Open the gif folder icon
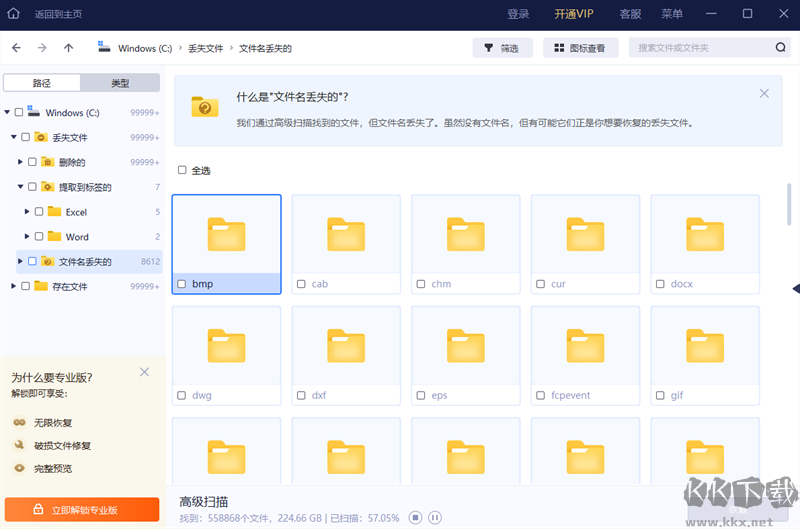Viewport: 800px width, 529px height. tap(705, 346)
